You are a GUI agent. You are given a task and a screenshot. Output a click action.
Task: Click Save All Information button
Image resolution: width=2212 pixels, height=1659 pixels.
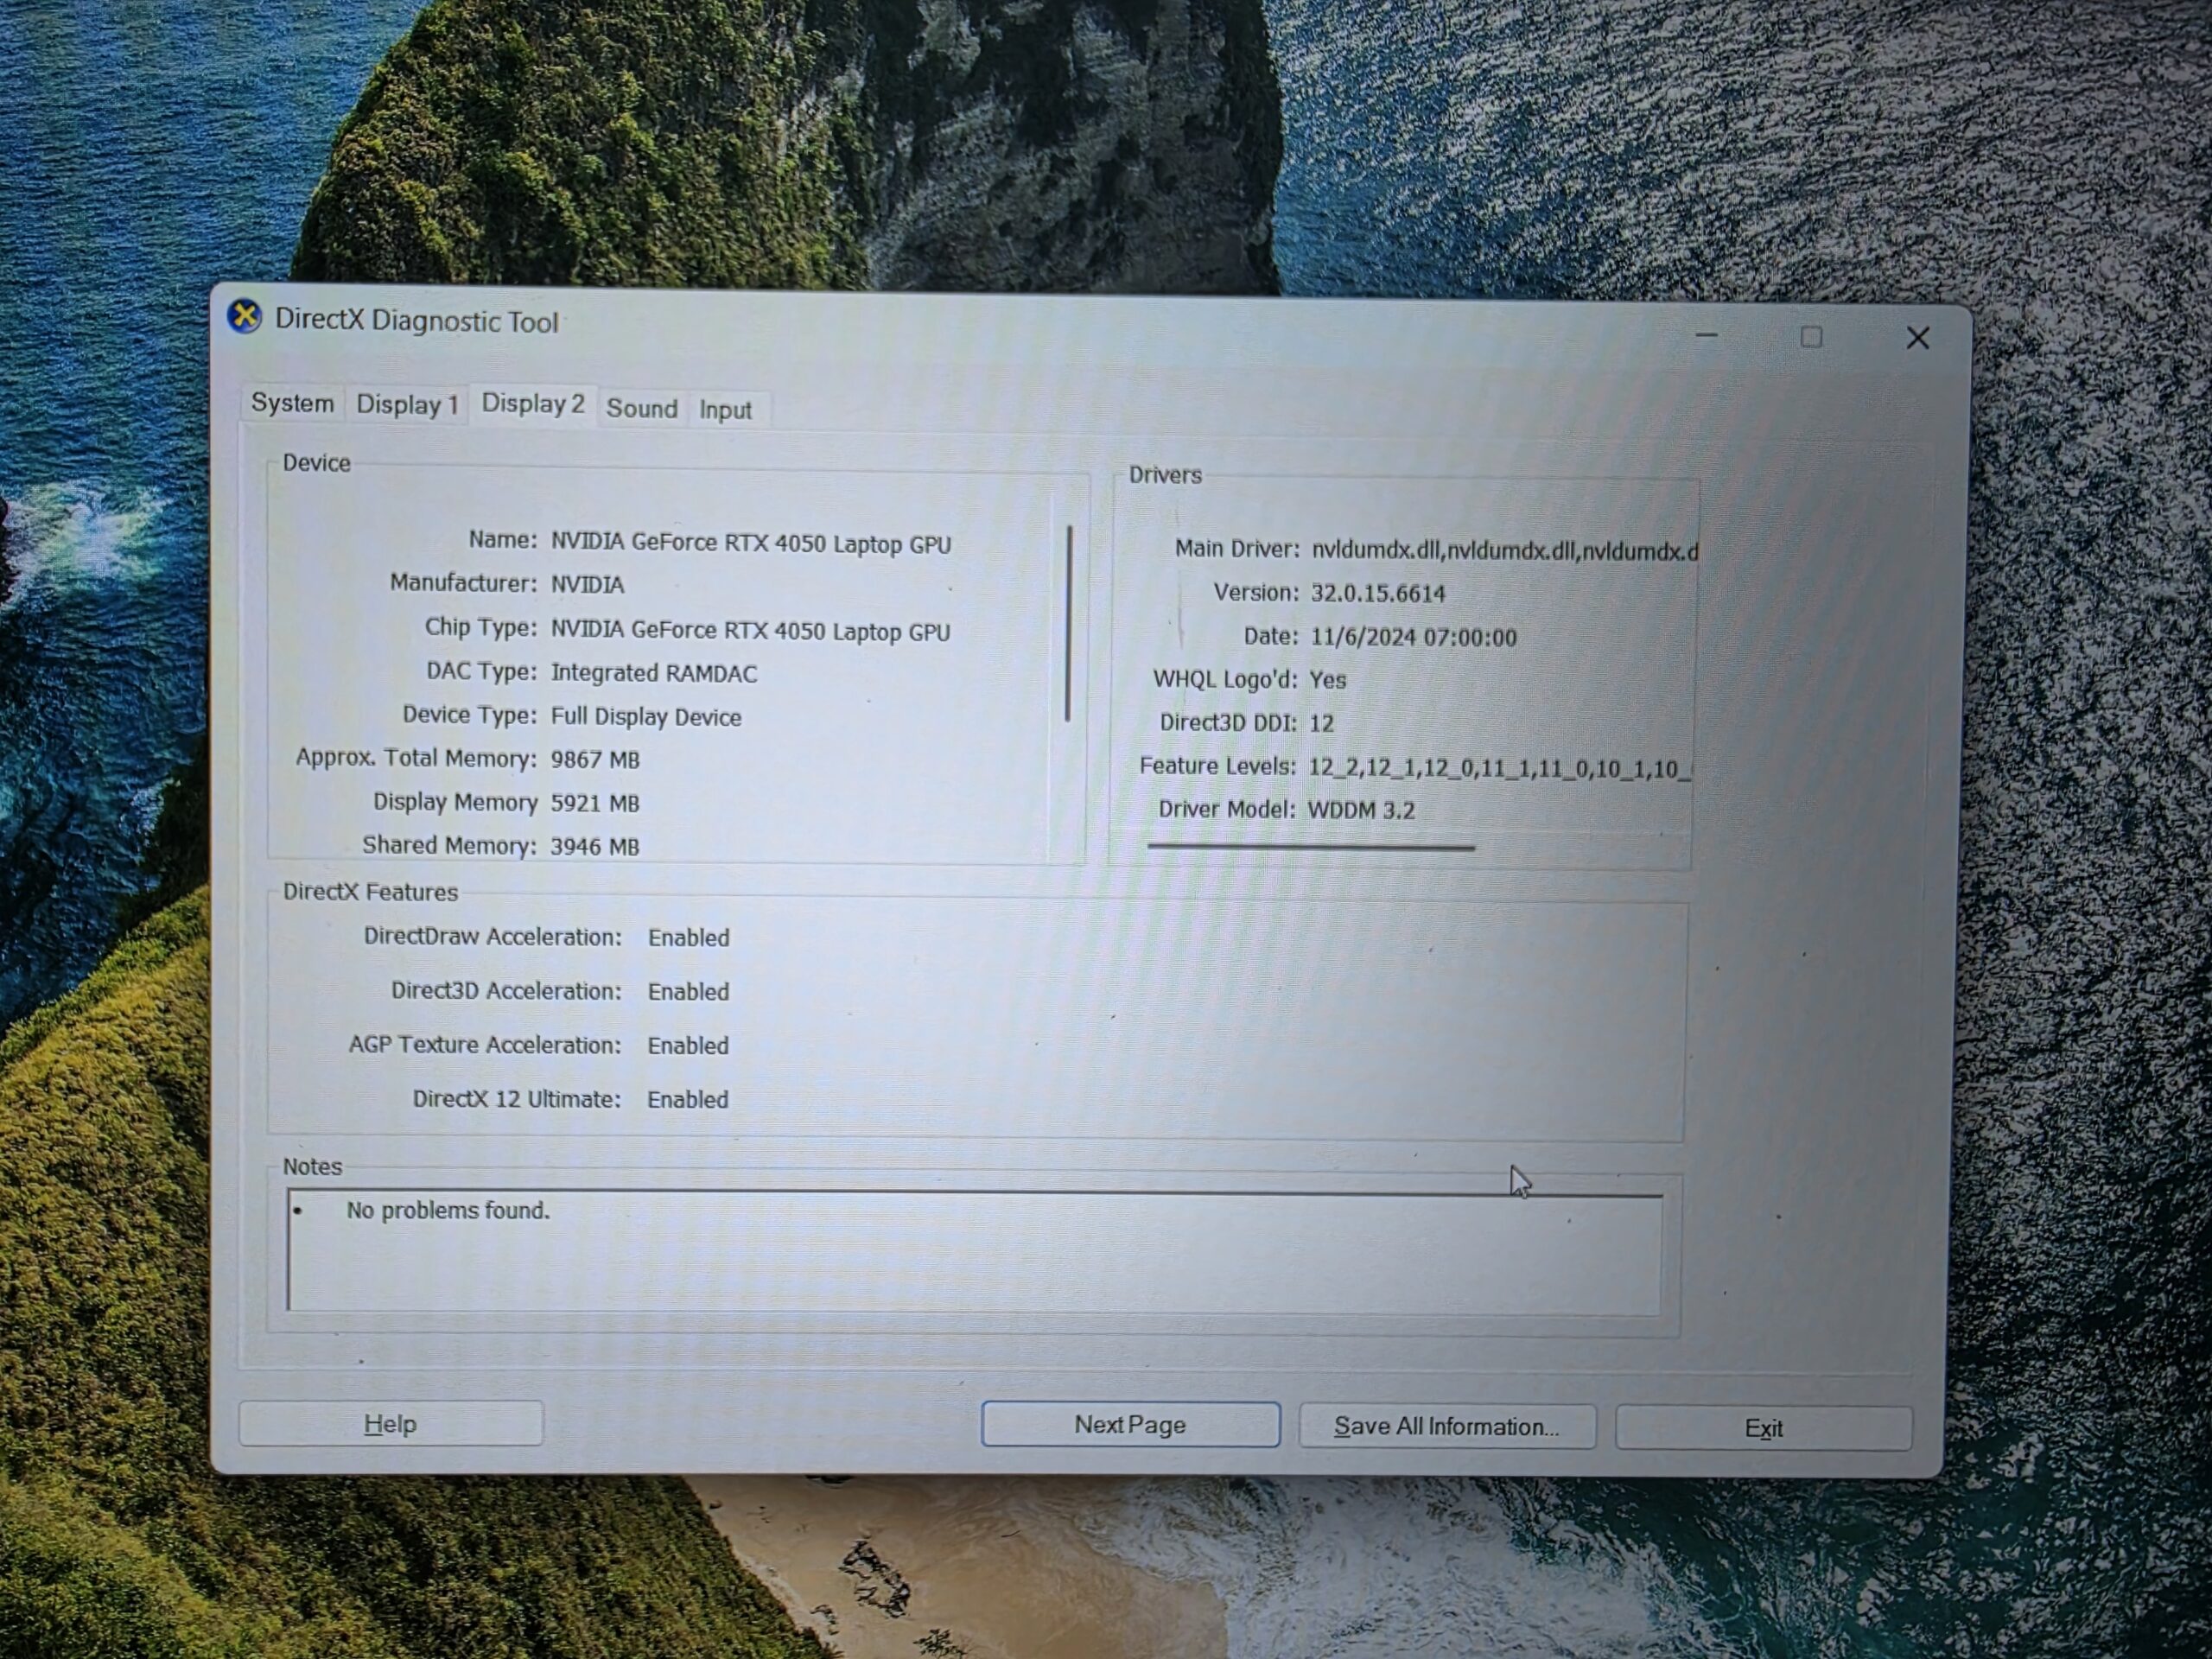coord(1447,1426)
